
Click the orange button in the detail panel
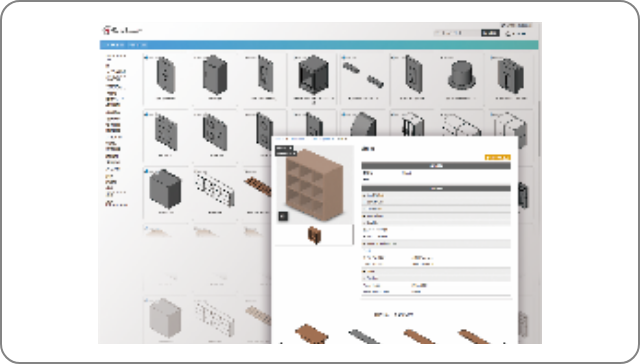click(498, 157)
